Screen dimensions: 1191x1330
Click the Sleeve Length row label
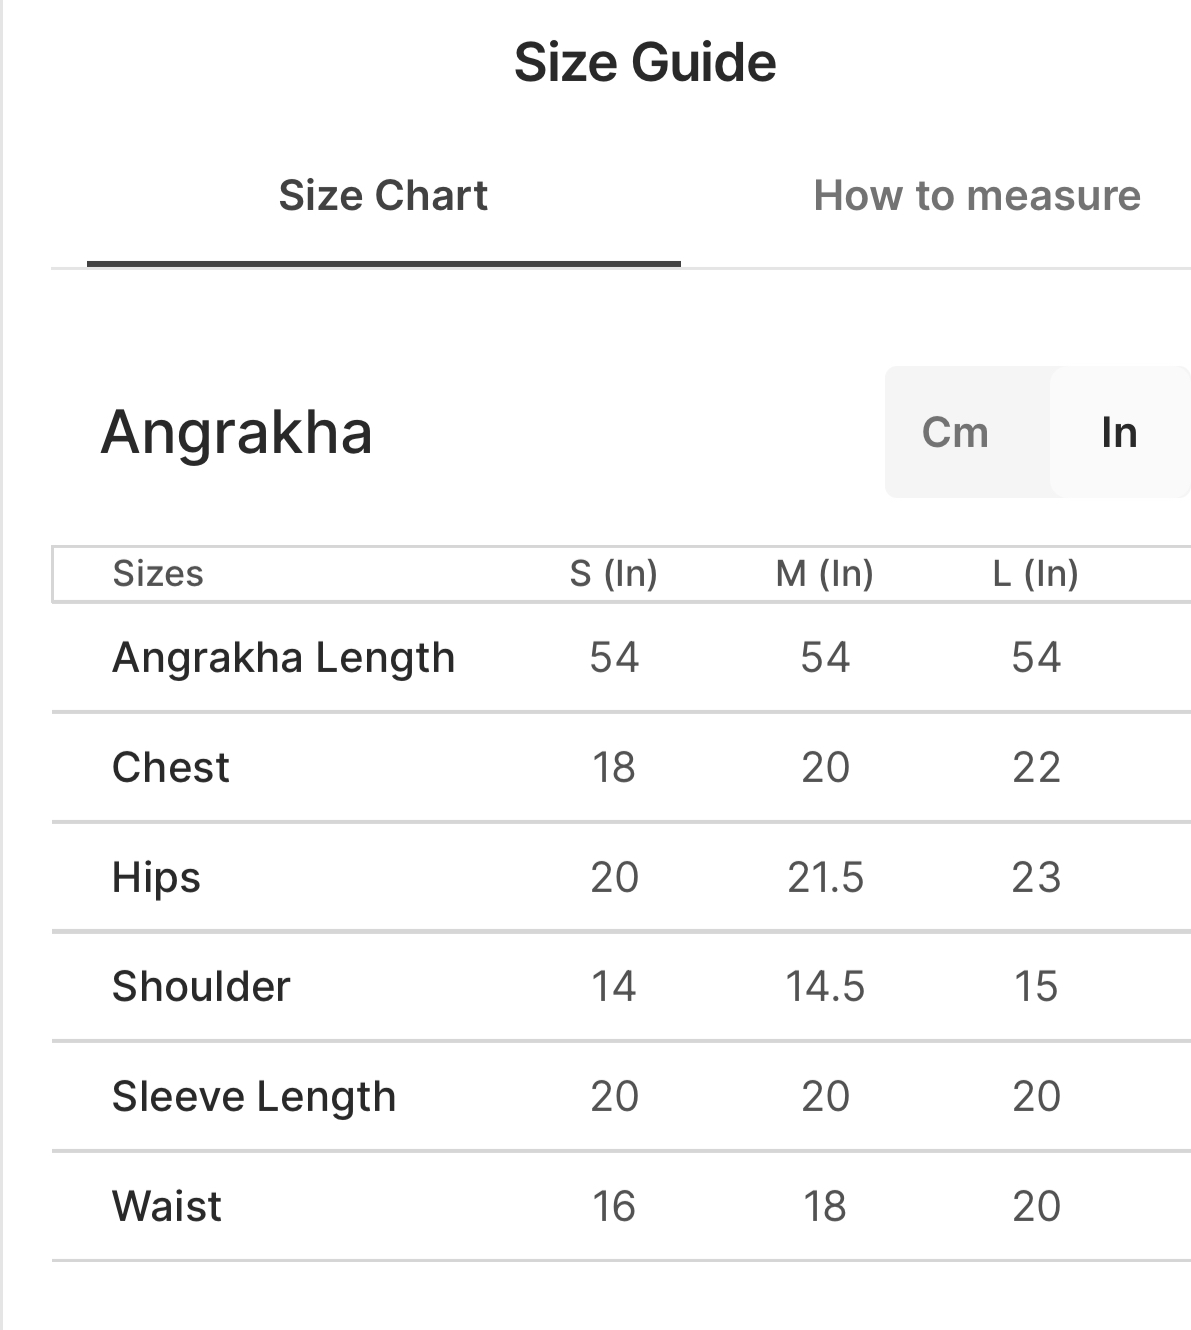pyautogui.click(x=254, y=1097)
